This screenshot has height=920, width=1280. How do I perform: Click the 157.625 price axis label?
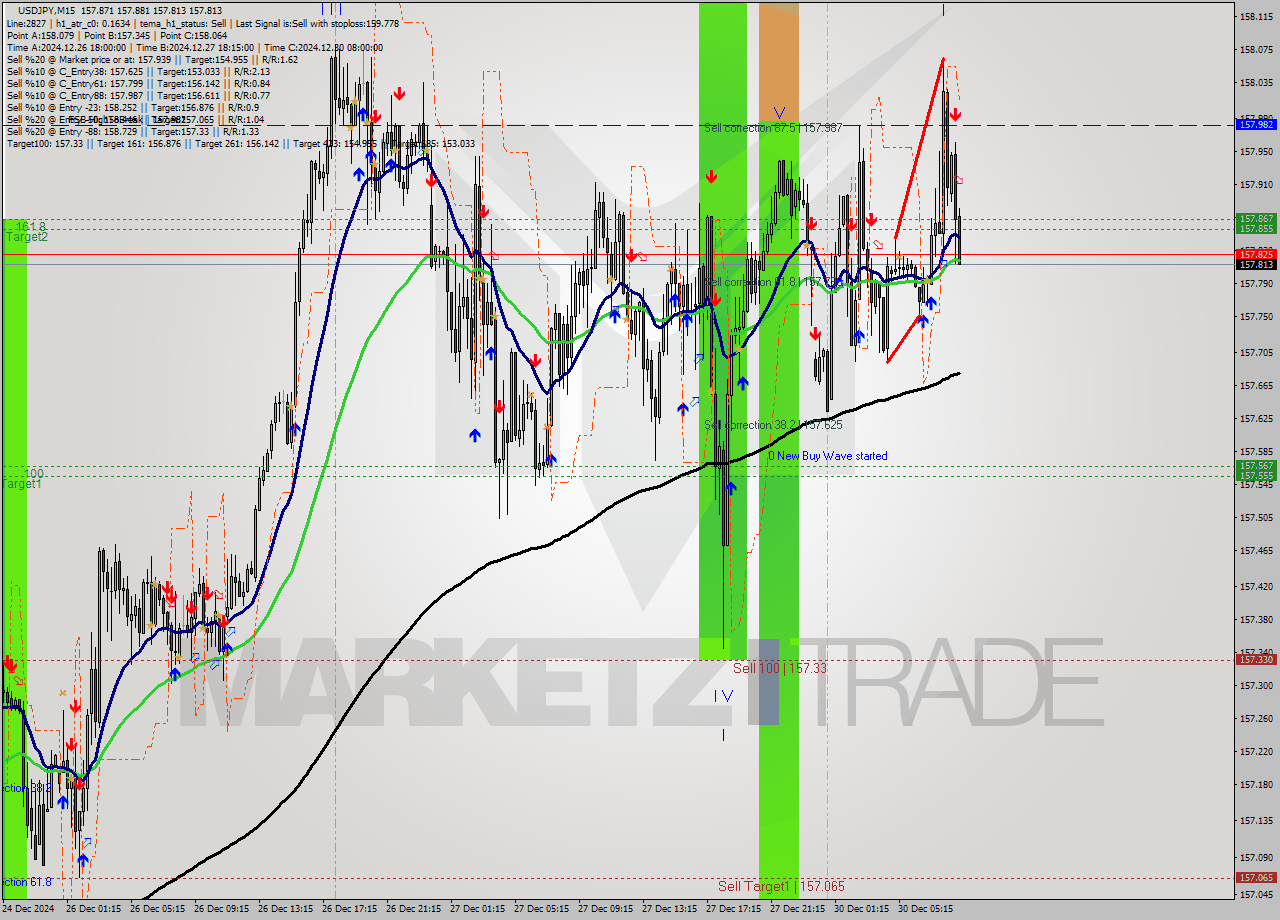click(x=1256, y=417)
